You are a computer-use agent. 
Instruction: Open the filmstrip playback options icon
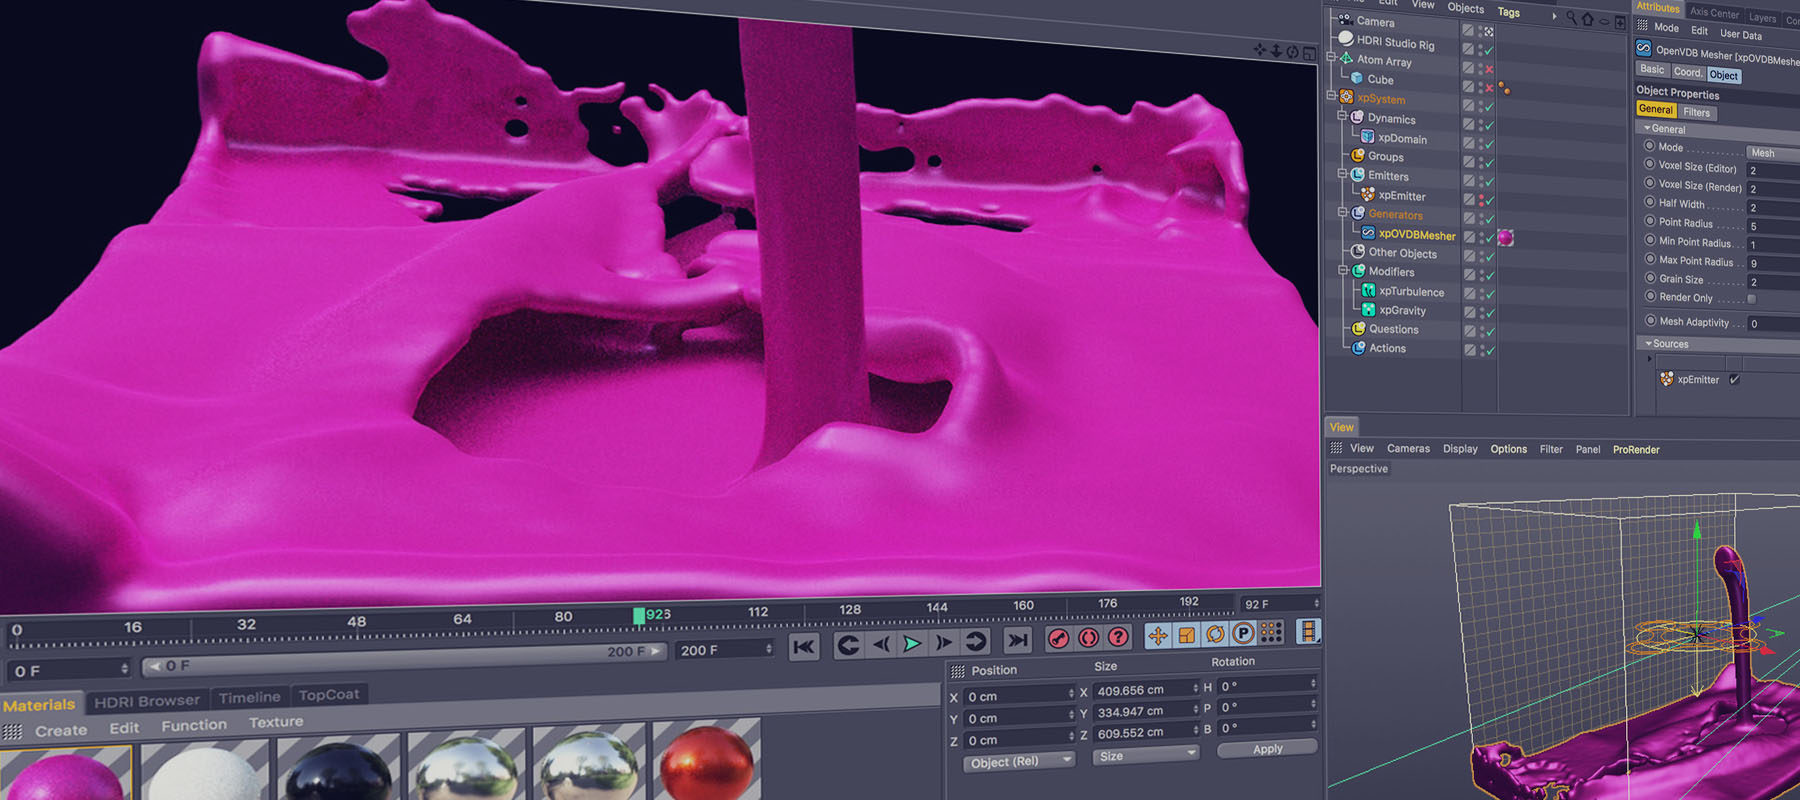pos(1308,630)
